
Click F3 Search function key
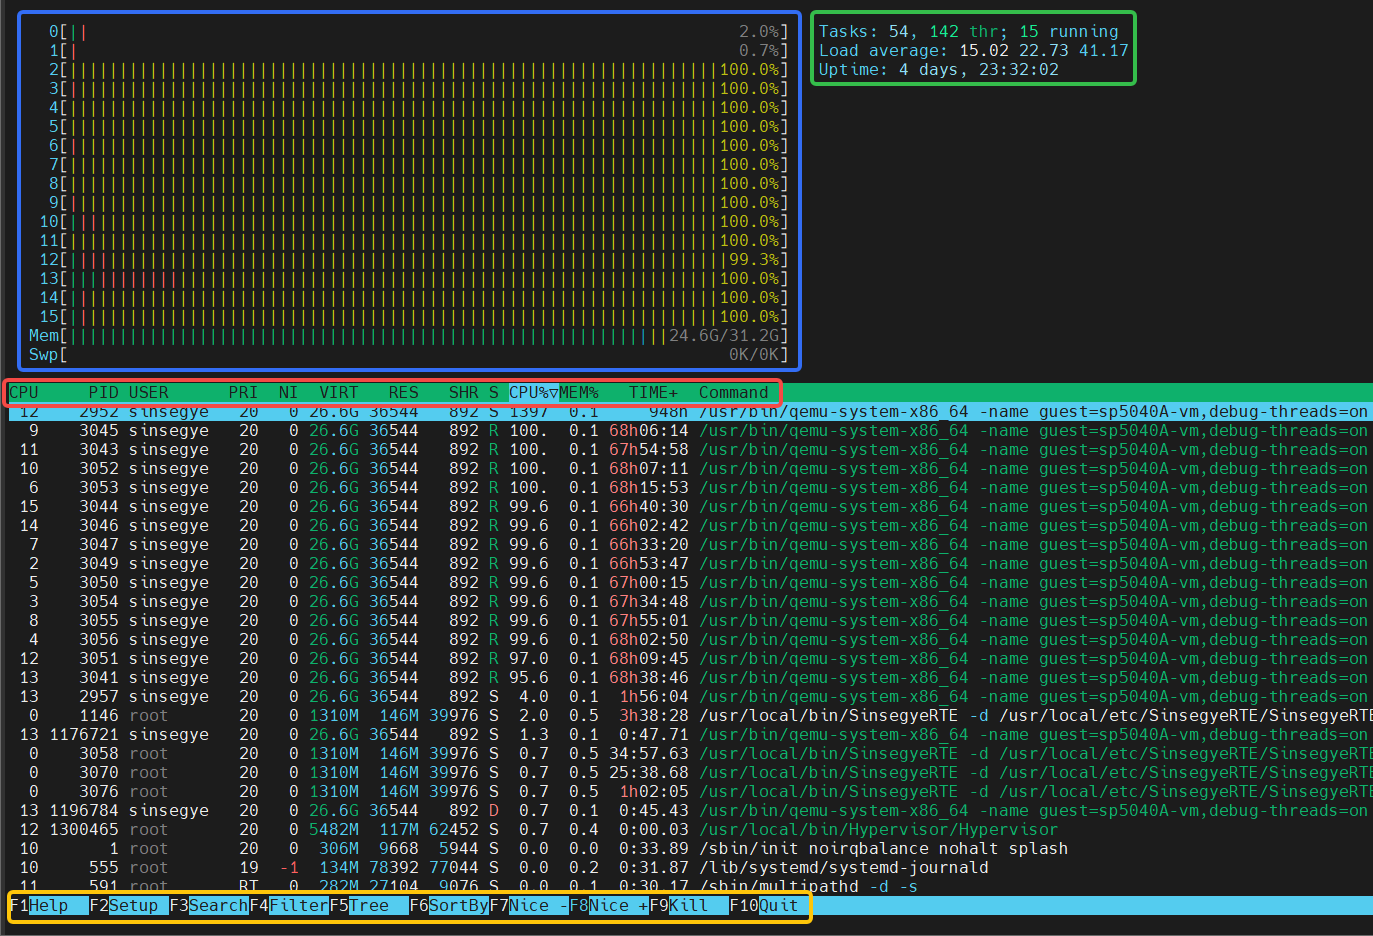coord(208,906)
